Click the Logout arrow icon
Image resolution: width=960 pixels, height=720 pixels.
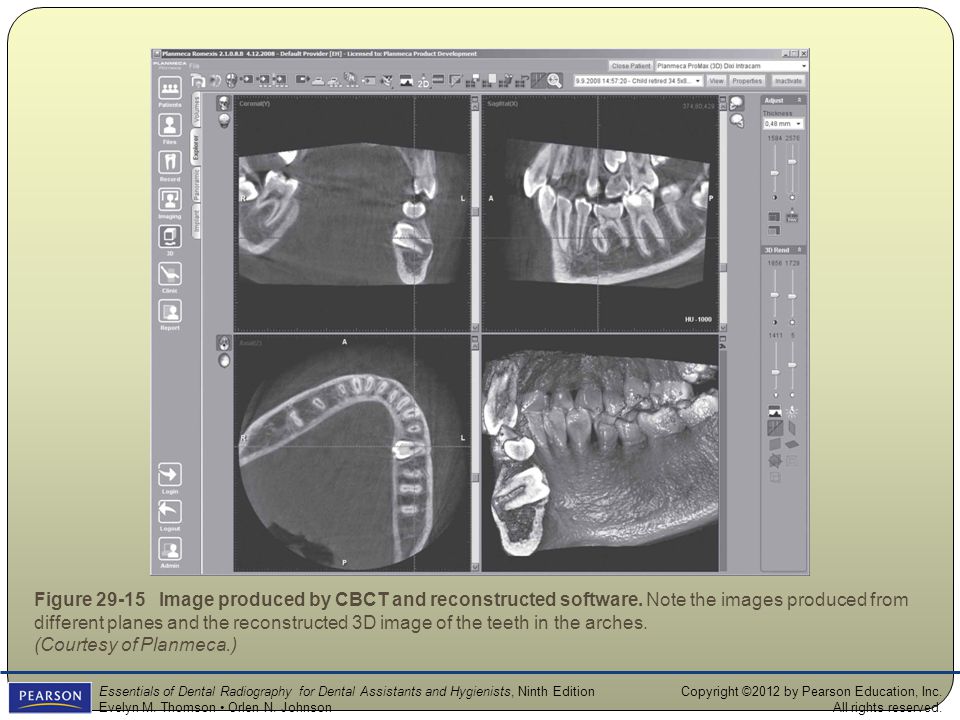point(170,512)
